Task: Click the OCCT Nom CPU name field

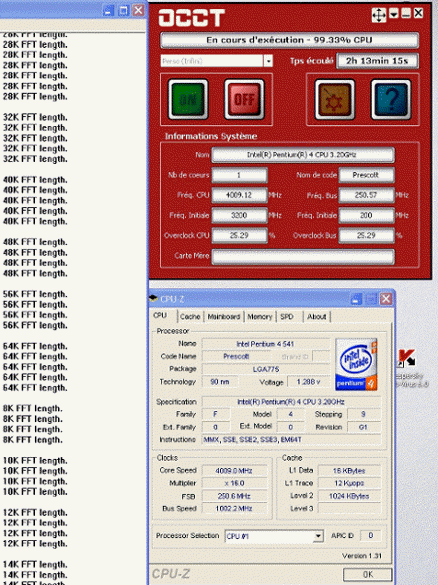Action: click(x=303, y=155)
